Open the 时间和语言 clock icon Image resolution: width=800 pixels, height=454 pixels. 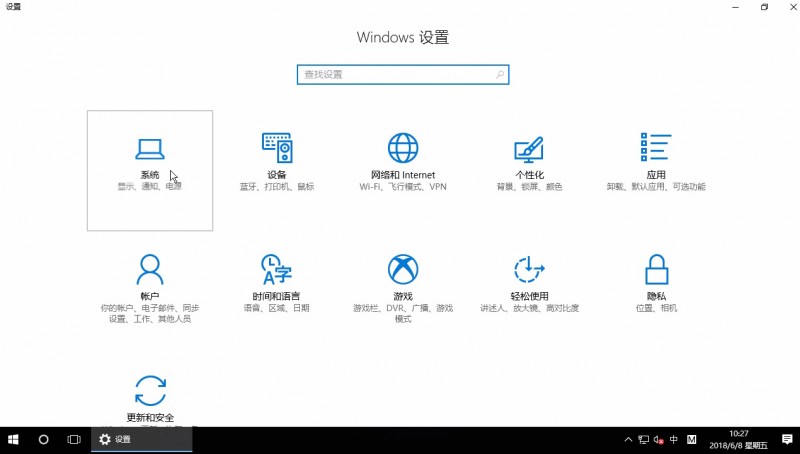[277, 269]
